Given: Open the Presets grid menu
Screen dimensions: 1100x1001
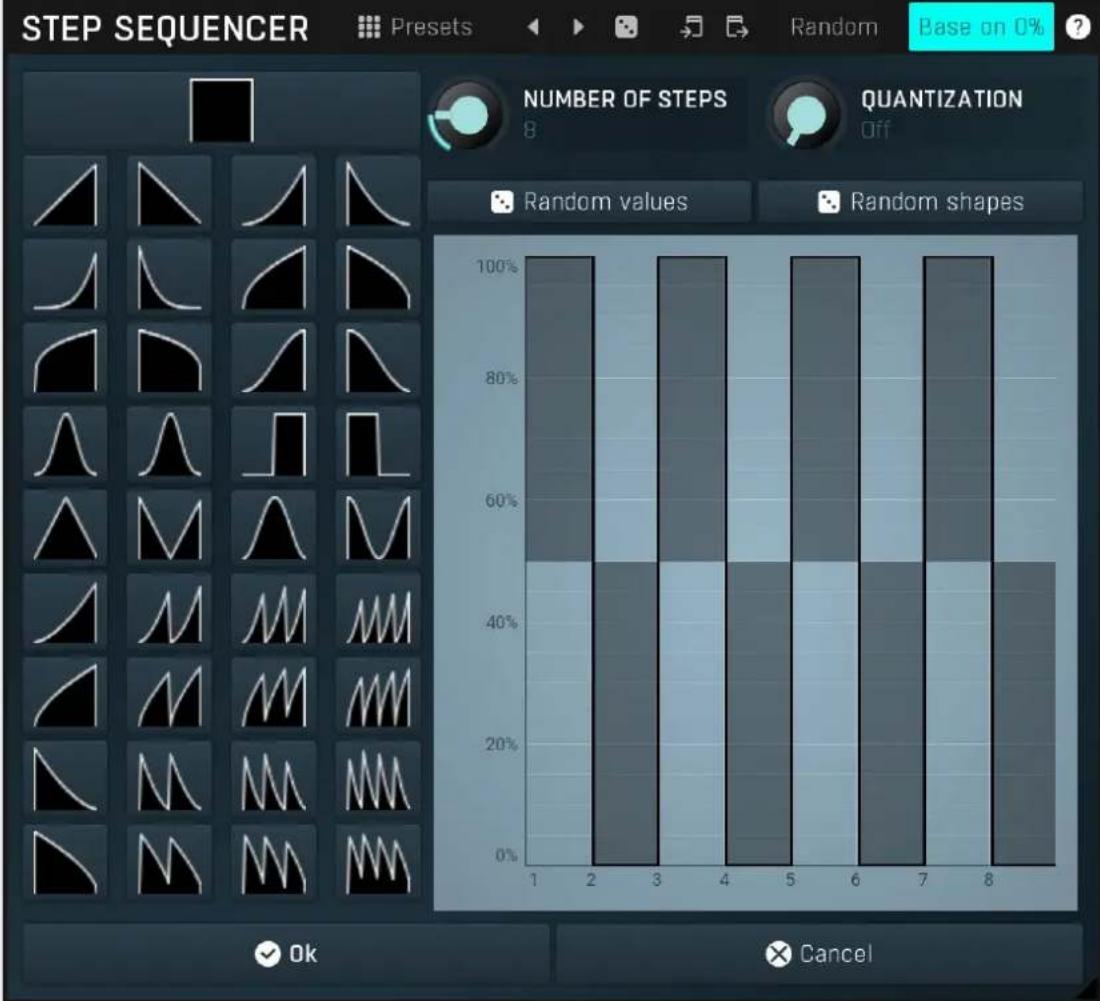Looking at the screenshot, I should (x=415, y=27).
